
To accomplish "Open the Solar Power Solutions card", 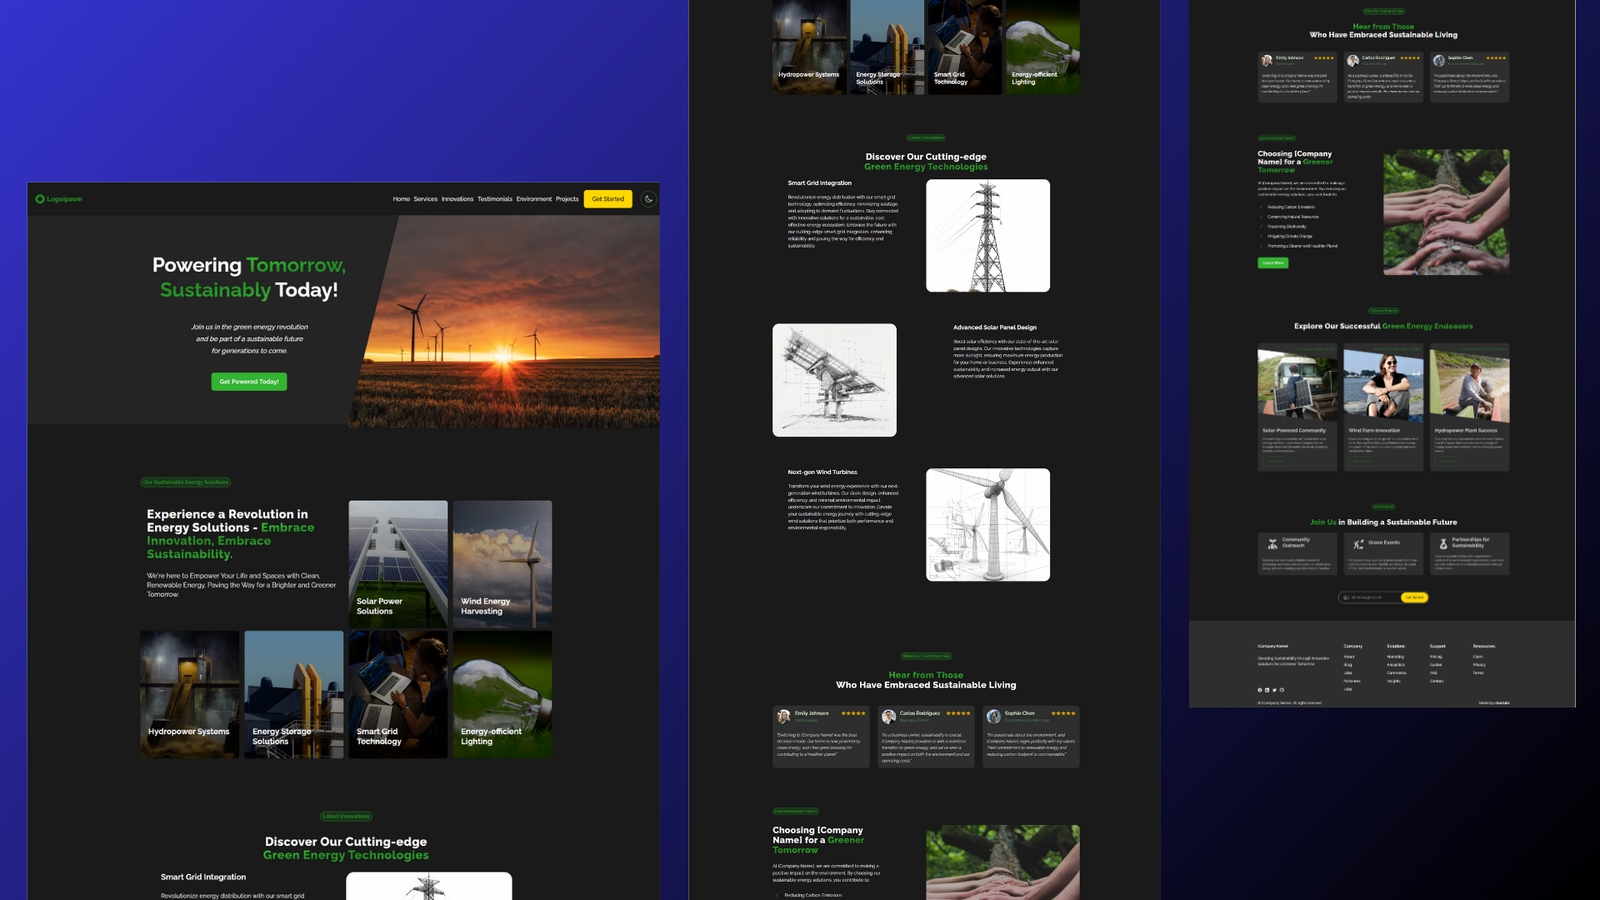I will (x=398, y=564).
